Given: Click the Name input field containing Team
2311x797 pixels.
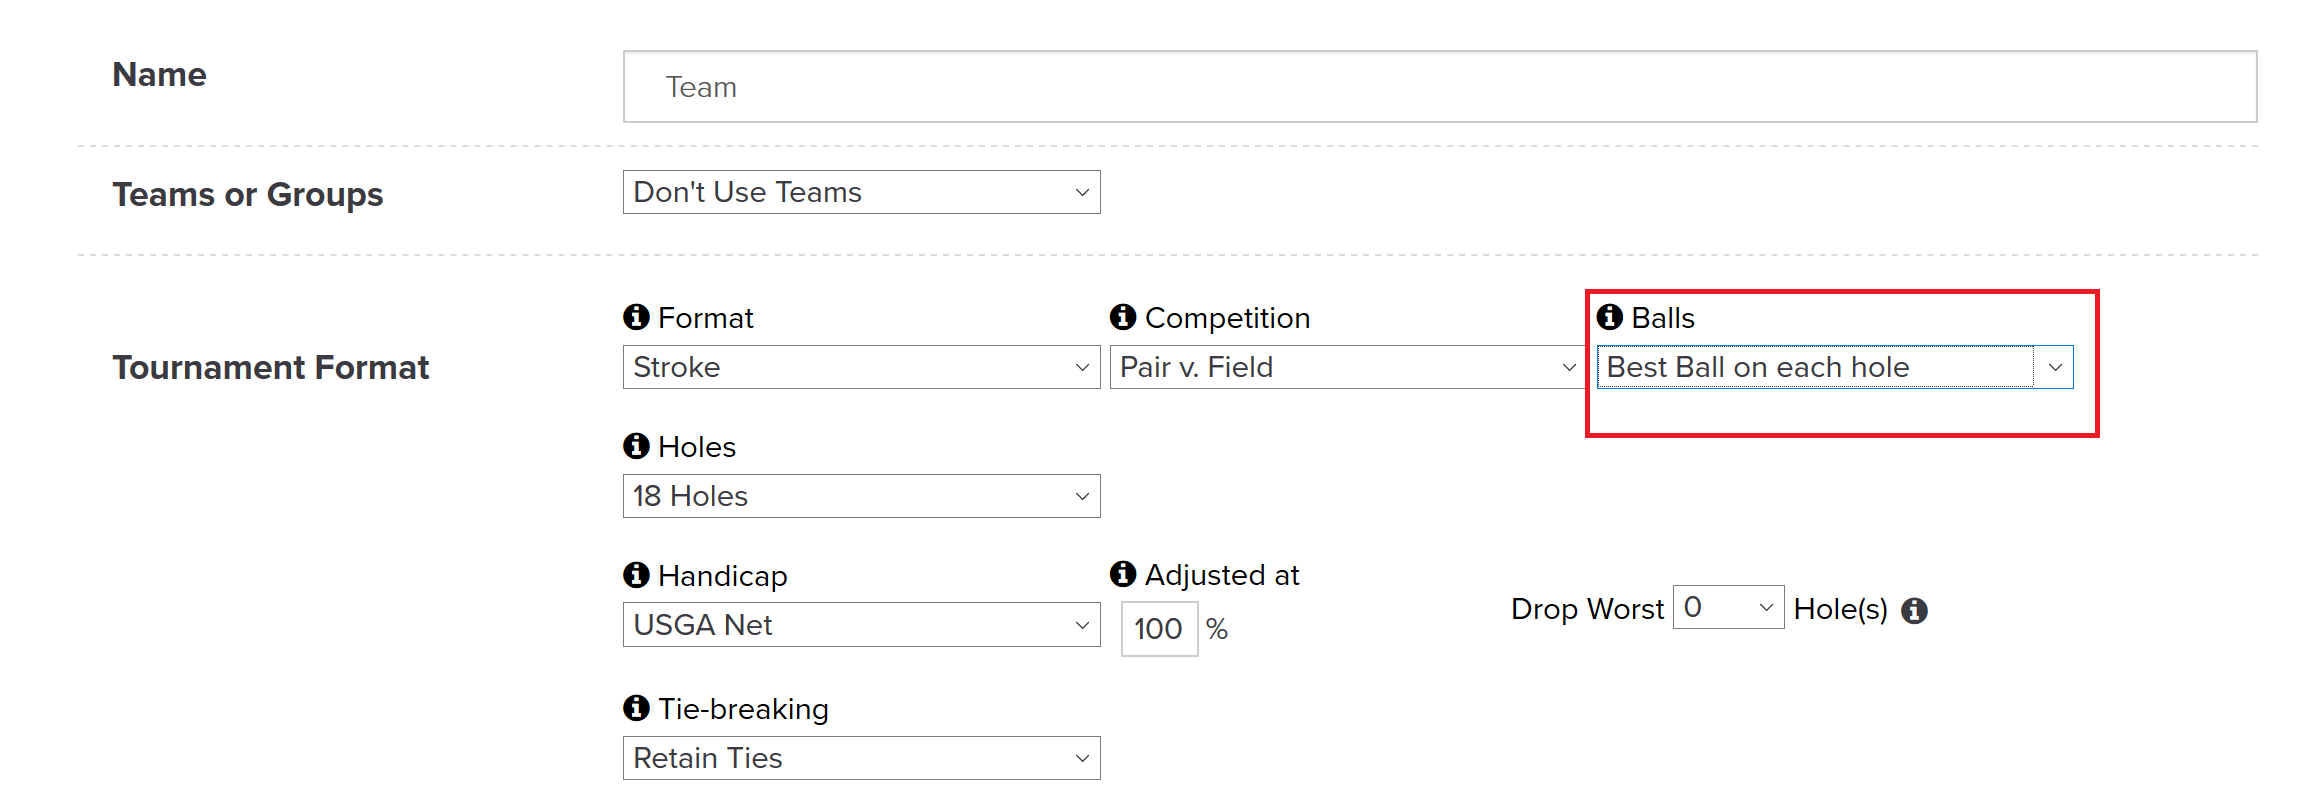Looking at the screenshot, I should tap(1440, 87).
